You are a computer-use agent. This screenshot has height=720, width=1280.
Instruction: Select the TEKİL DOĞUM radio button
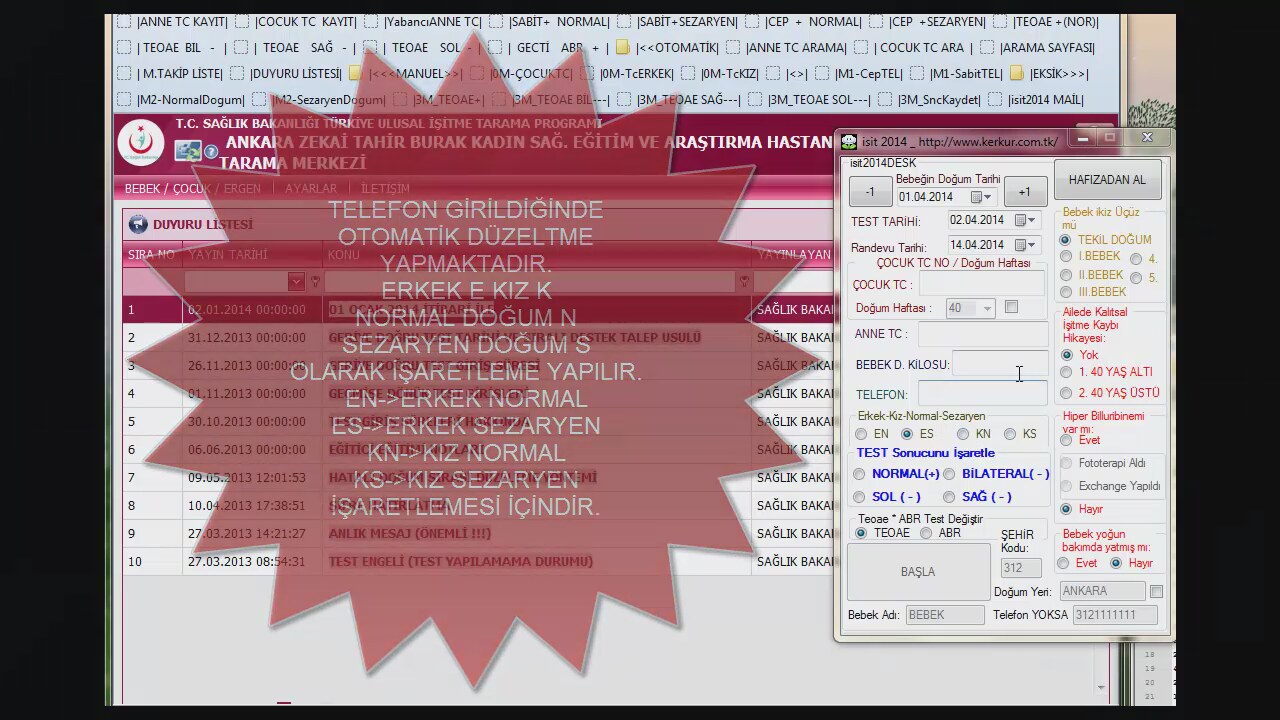1065,240
